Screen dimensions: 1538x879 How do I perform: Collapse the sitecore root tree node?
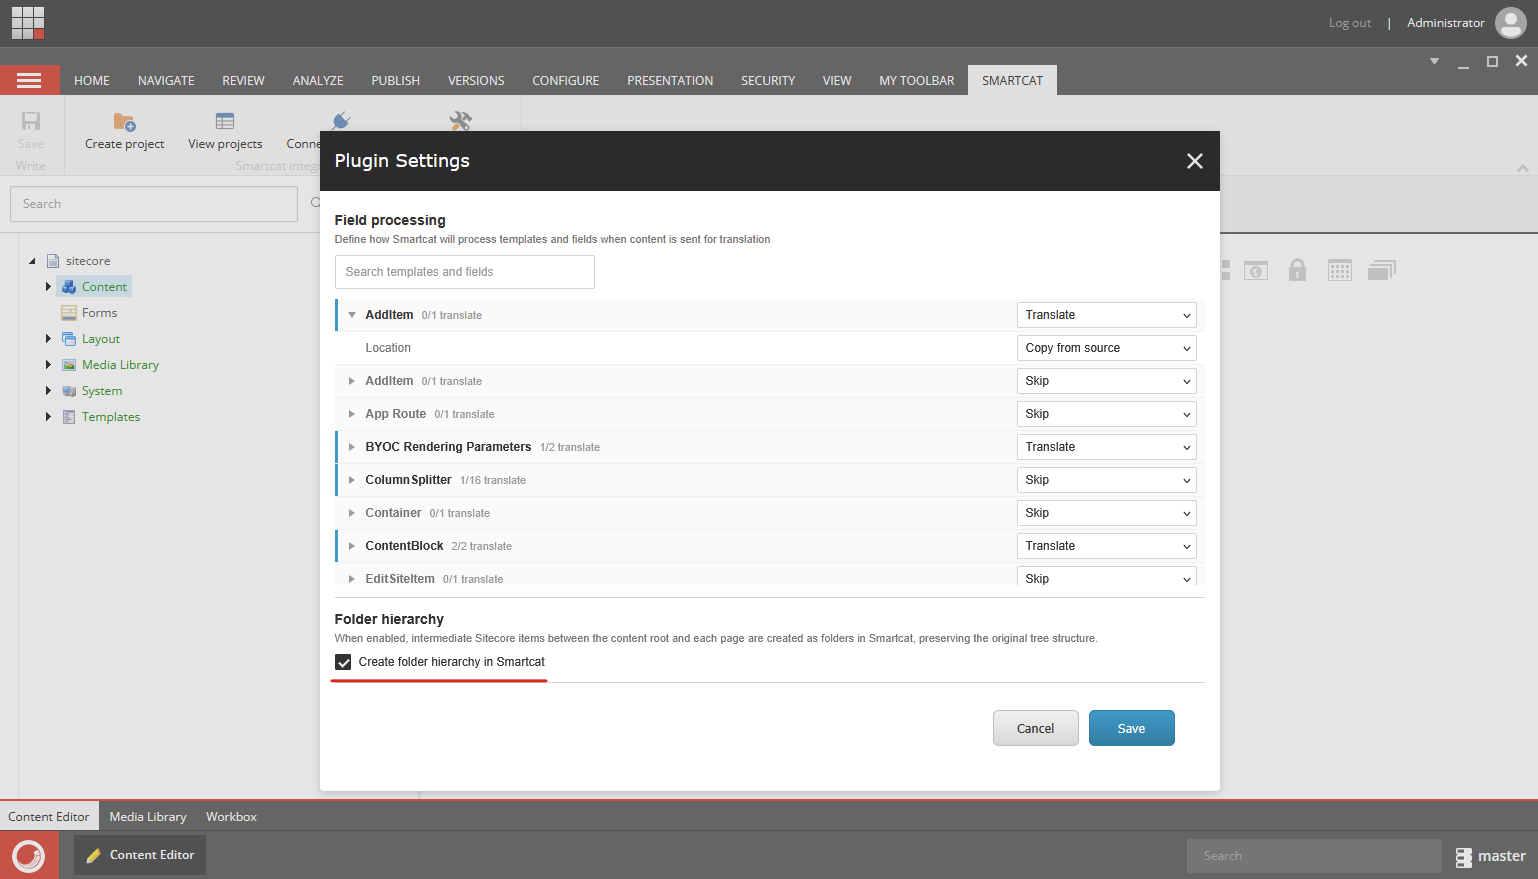(32, 261)
